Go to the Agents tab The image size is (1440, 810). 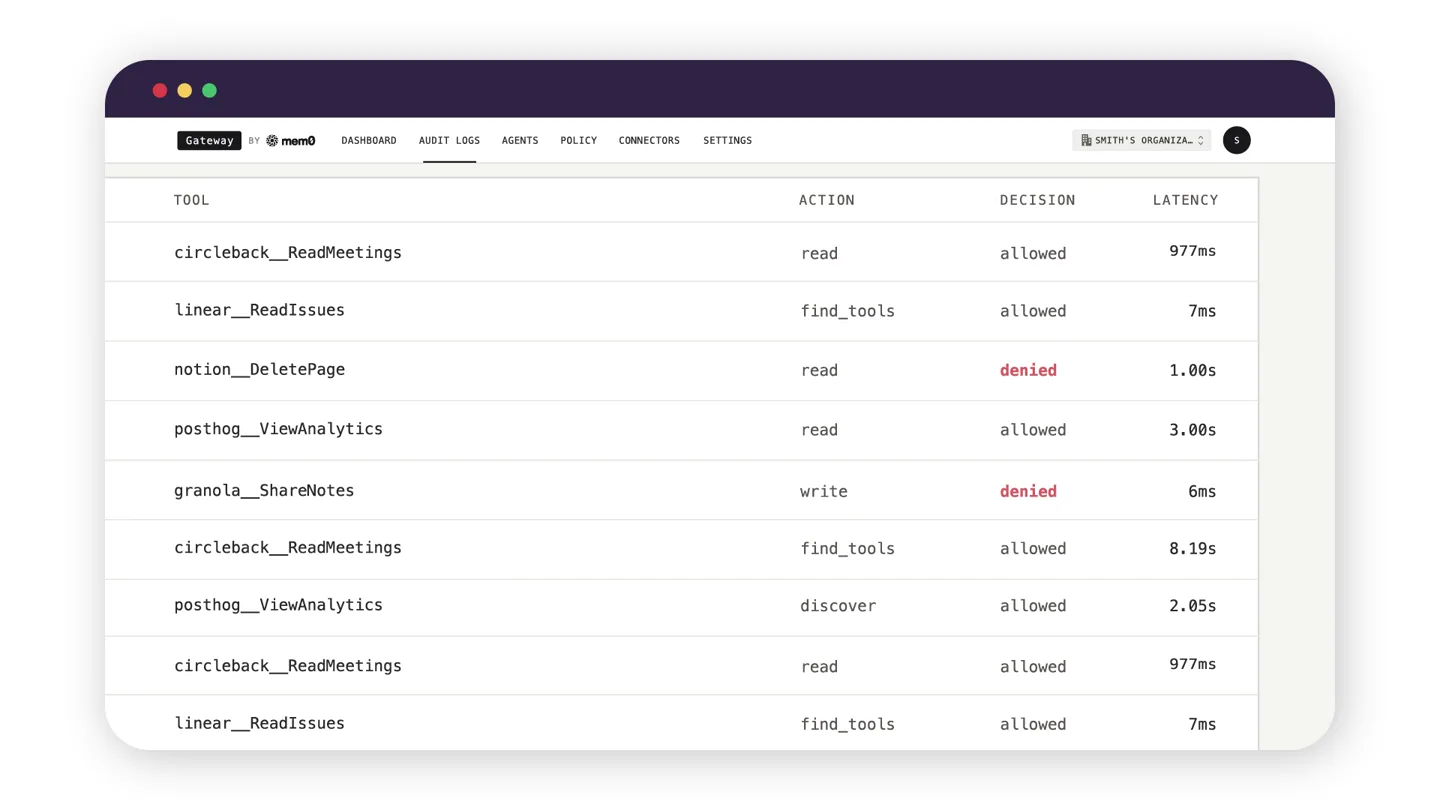tap(520, 141)
